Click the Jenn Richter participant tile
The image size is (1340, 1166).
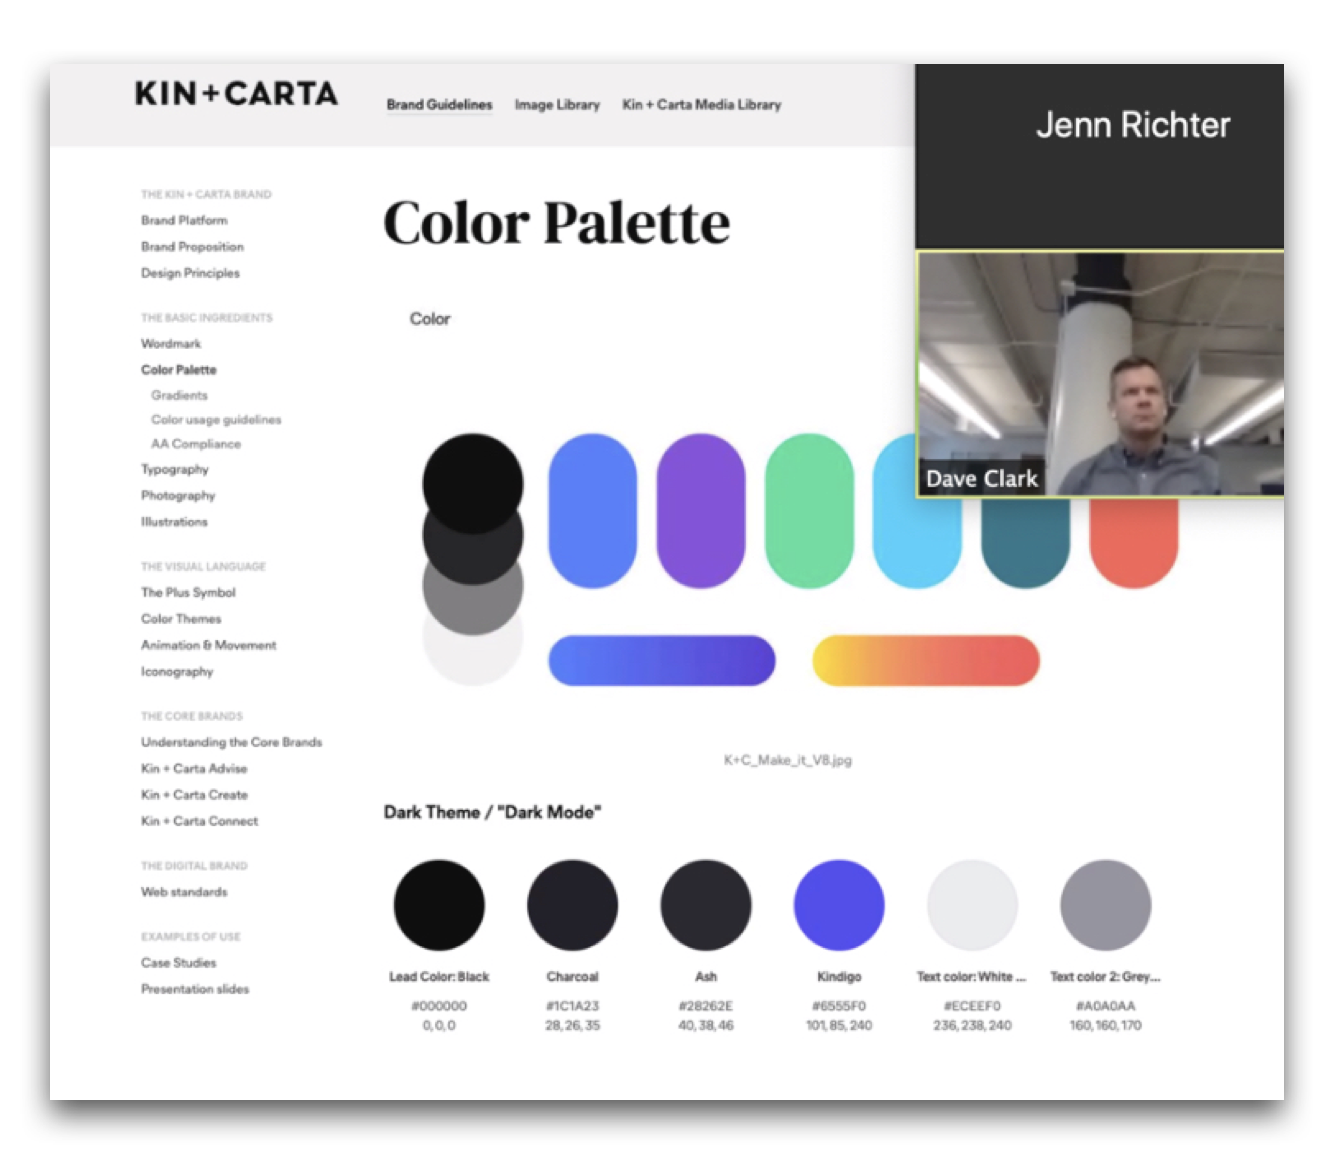1100,156
